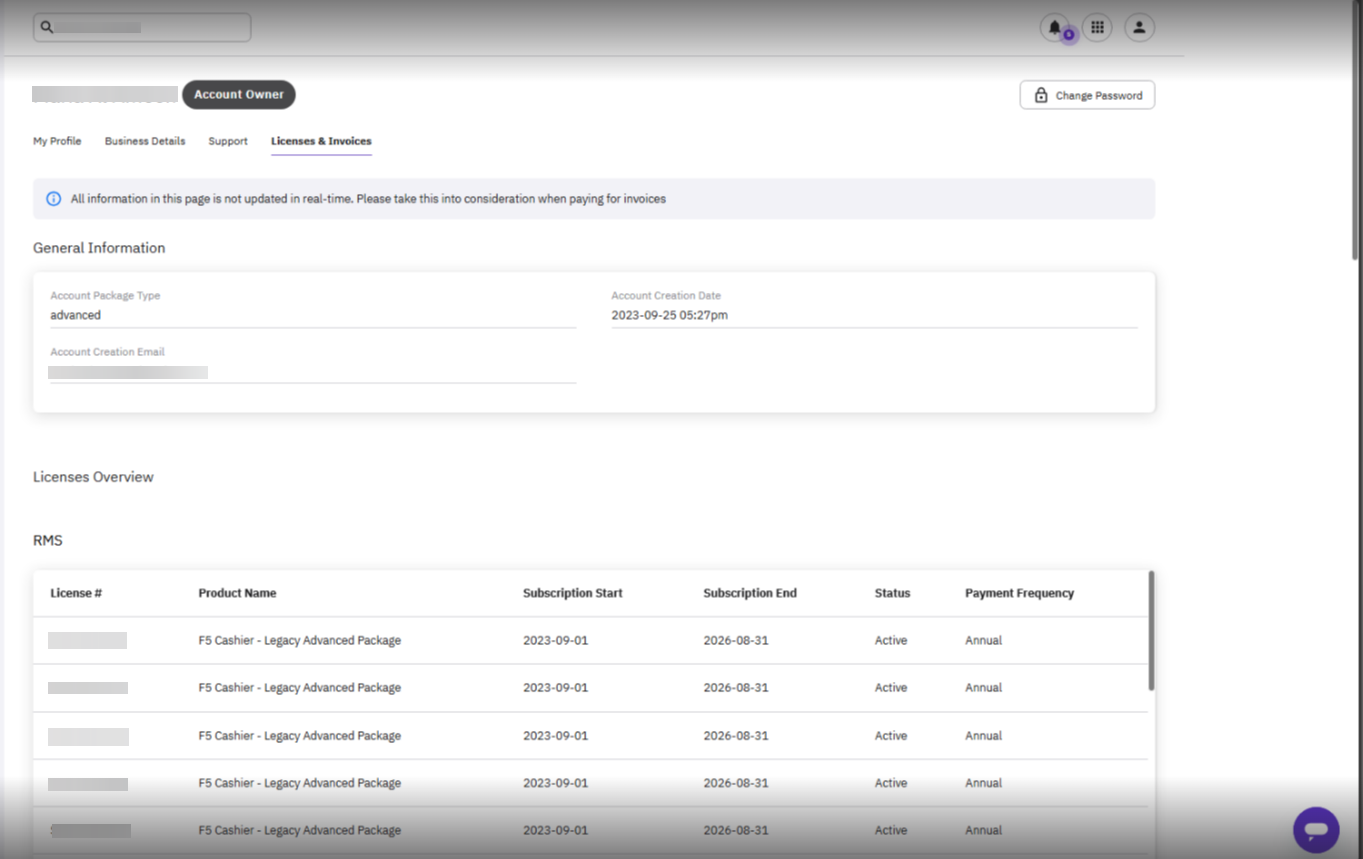Open the chat support bubble

point(1316,830)
